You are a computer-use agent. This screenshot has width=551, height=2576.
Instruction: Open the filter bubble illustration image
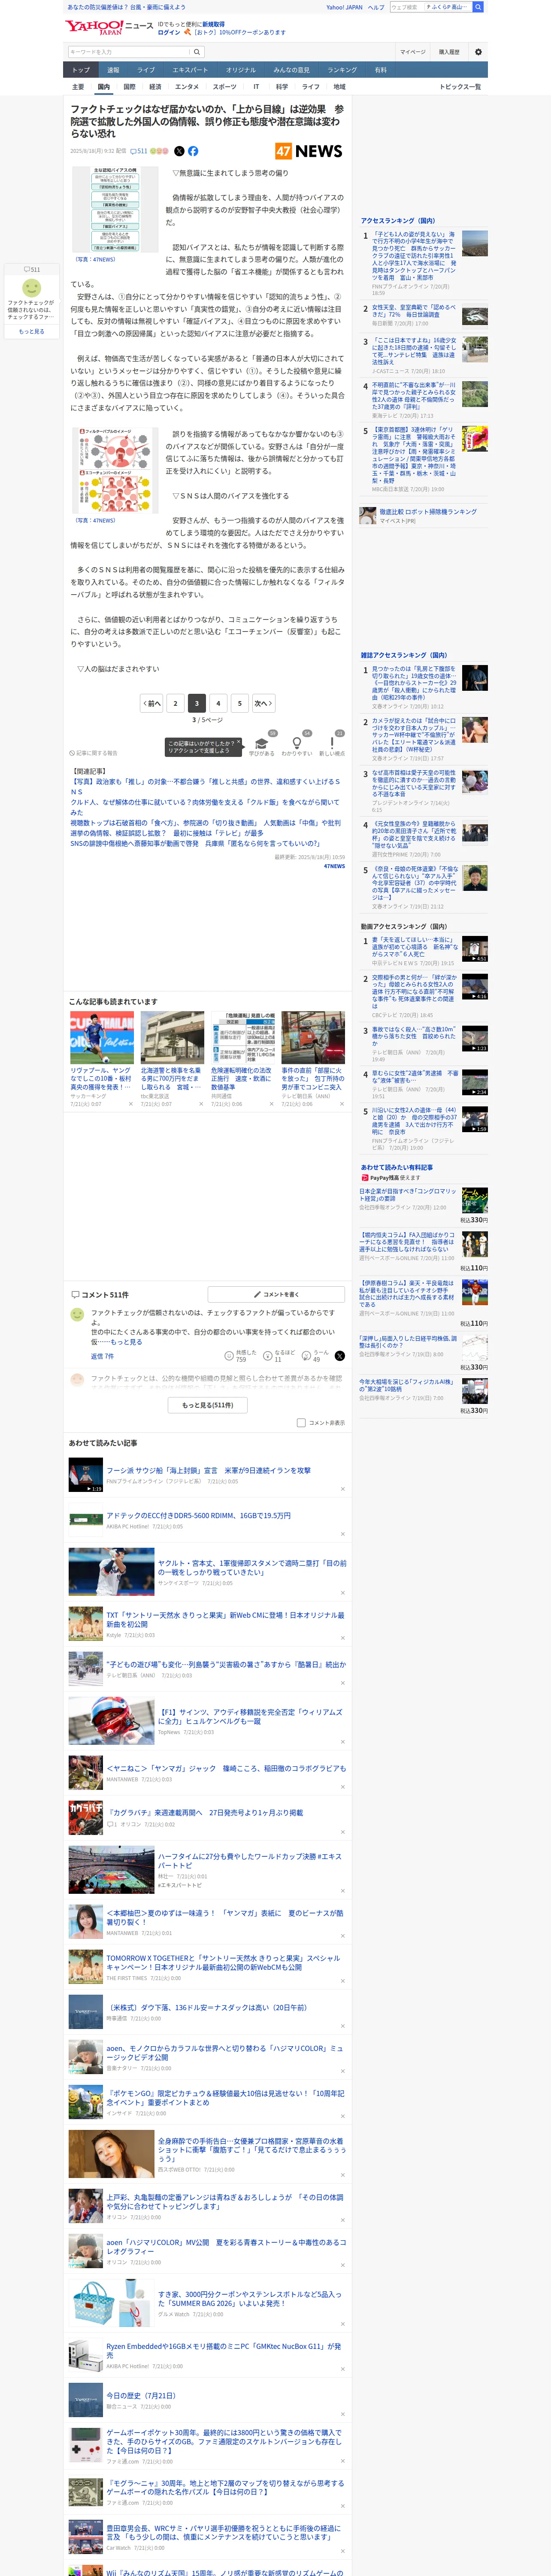coord(116,470)
